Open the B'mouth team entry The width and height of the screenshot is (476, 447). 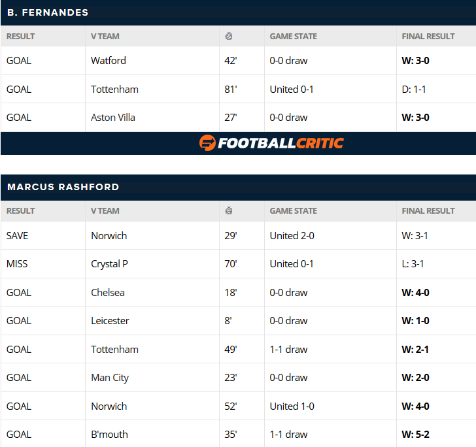[x=109, y=434]
